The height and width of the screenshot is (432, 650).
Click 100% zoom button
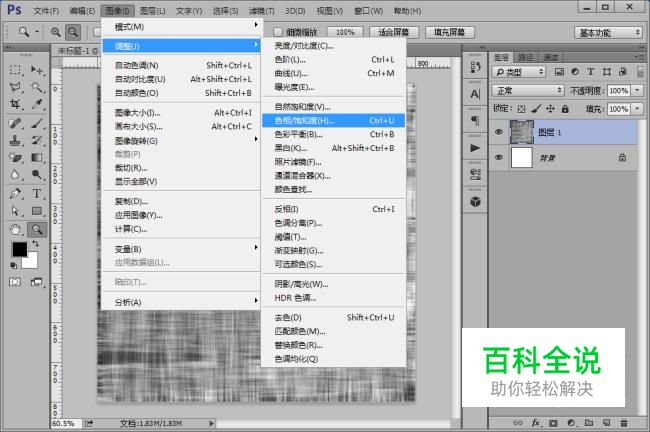click(x=345, y=32)
